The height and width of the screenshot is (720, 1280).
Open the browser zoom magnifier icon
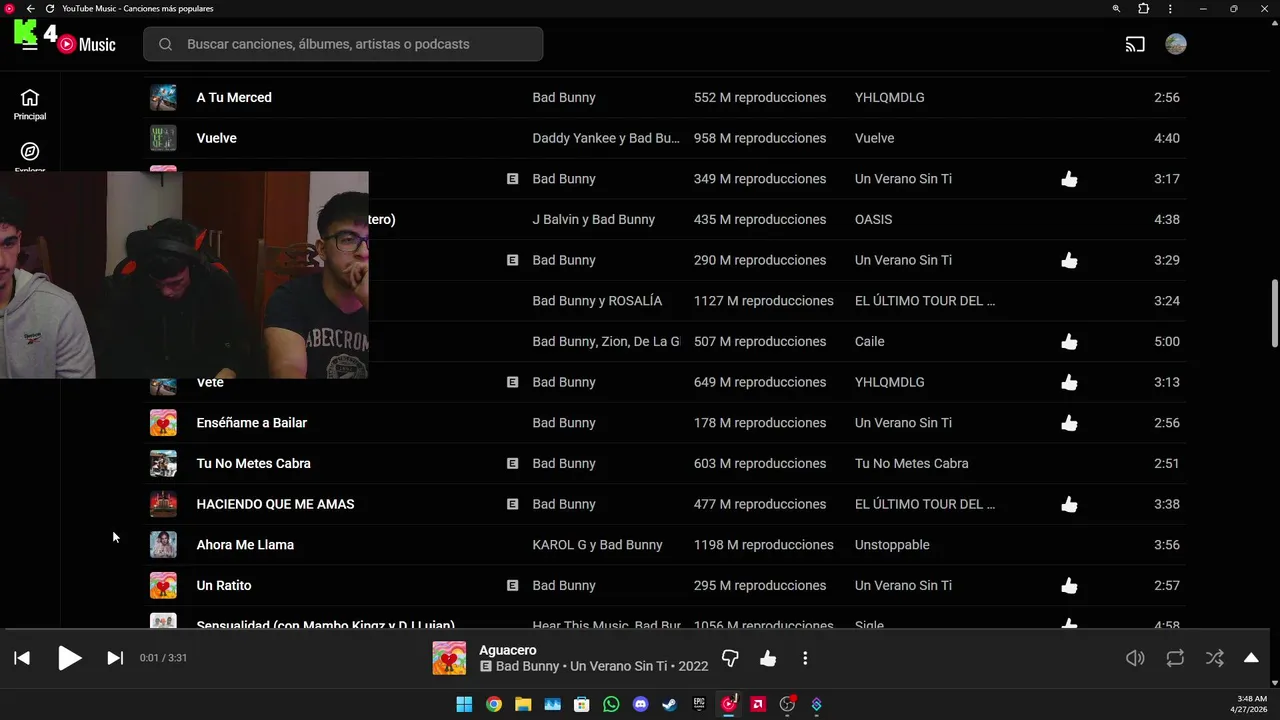(x=1116, y=8)
